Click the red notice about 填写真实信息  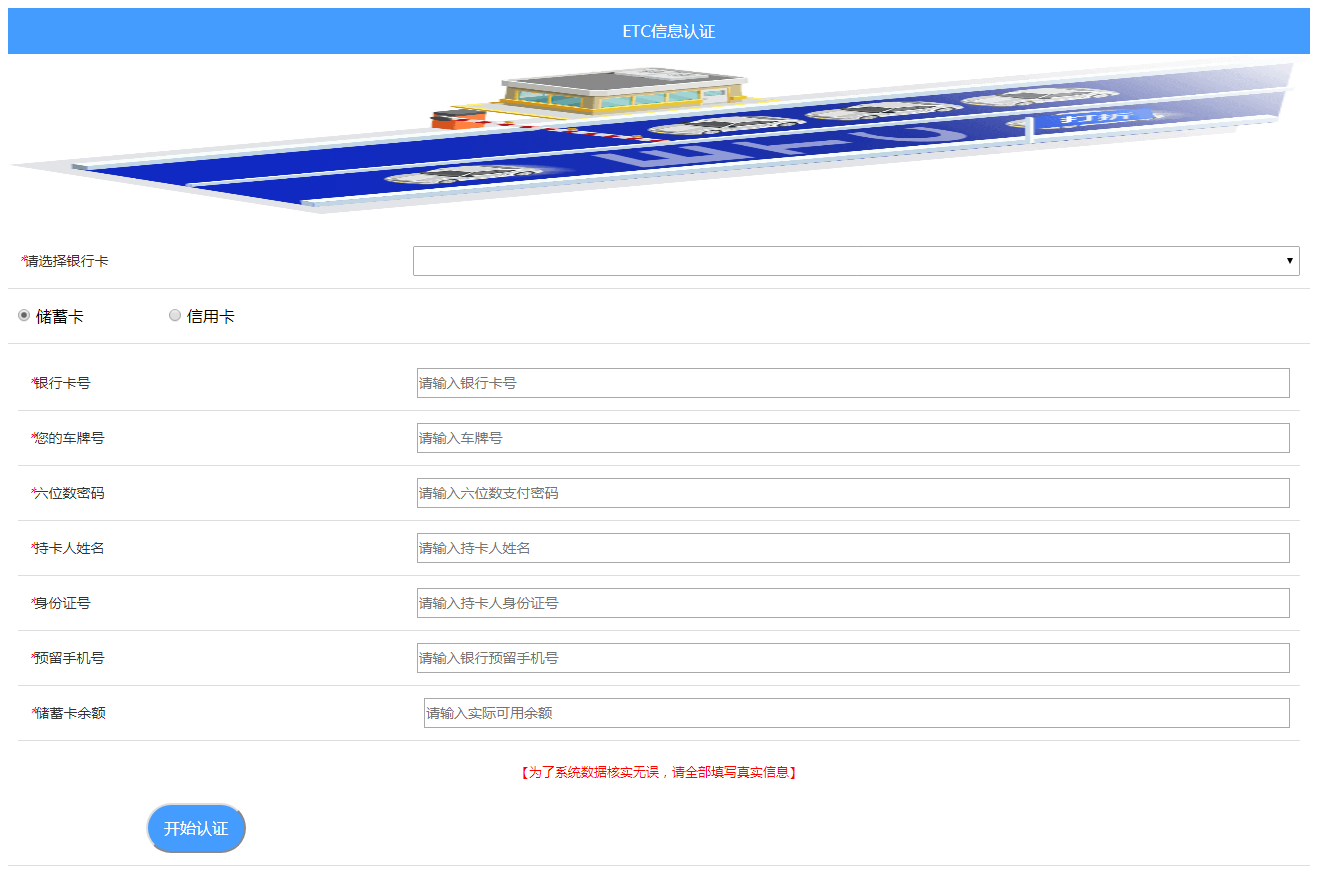point(658,772)
